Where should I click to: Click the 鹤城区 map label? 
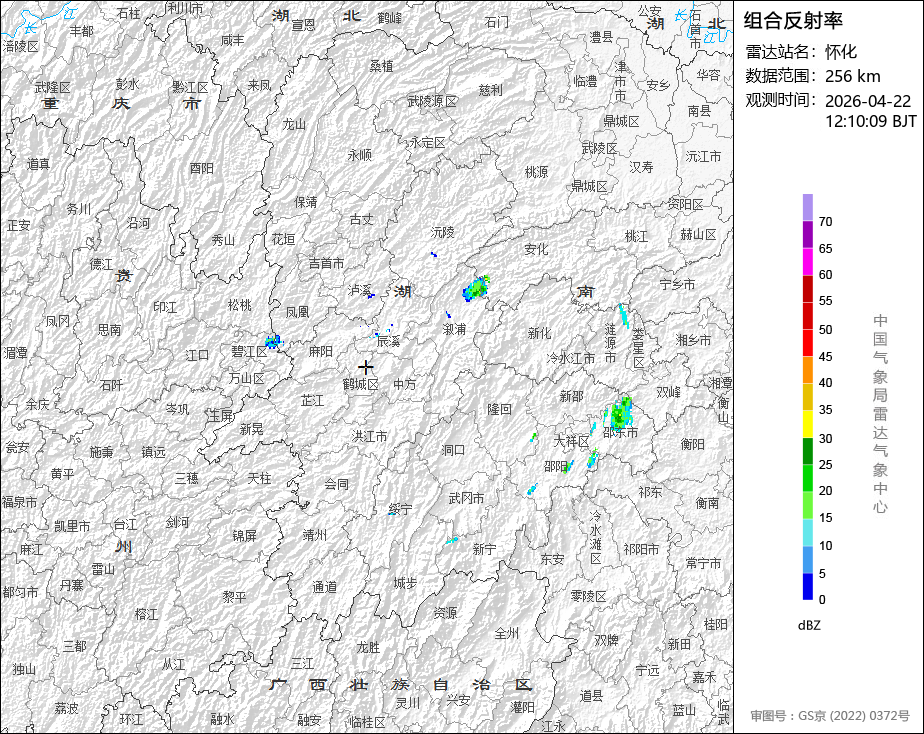pos(361,385)
